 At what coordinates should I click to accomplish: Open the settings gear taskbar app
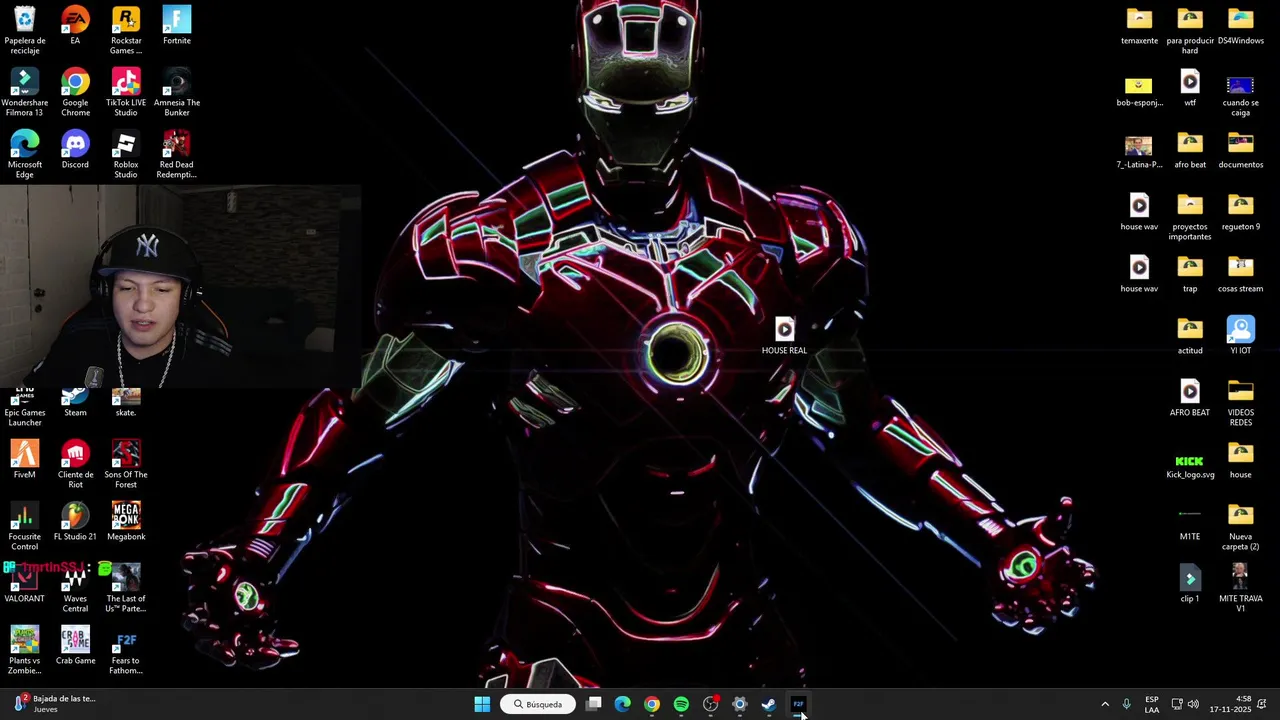click(x=739, y=704)
